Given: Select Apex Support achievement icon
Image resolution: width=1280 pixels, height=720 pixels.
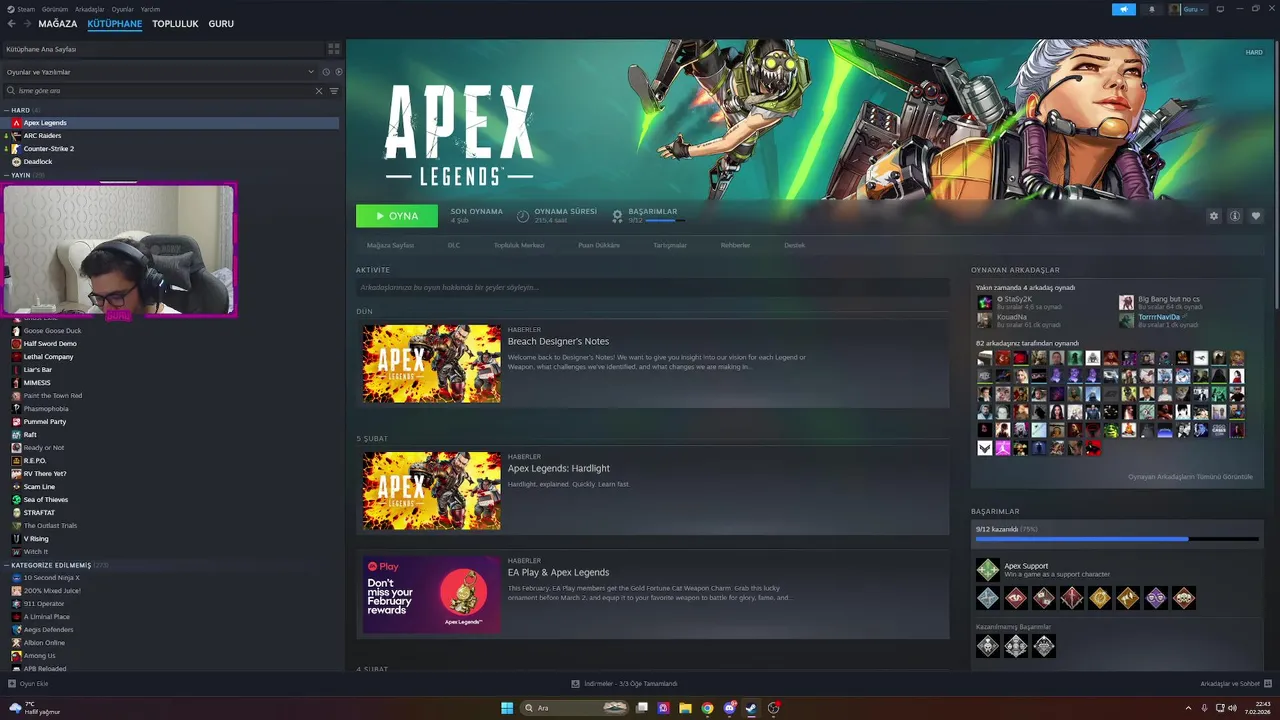Looking at the screenshot, I should tap(988, 570).
